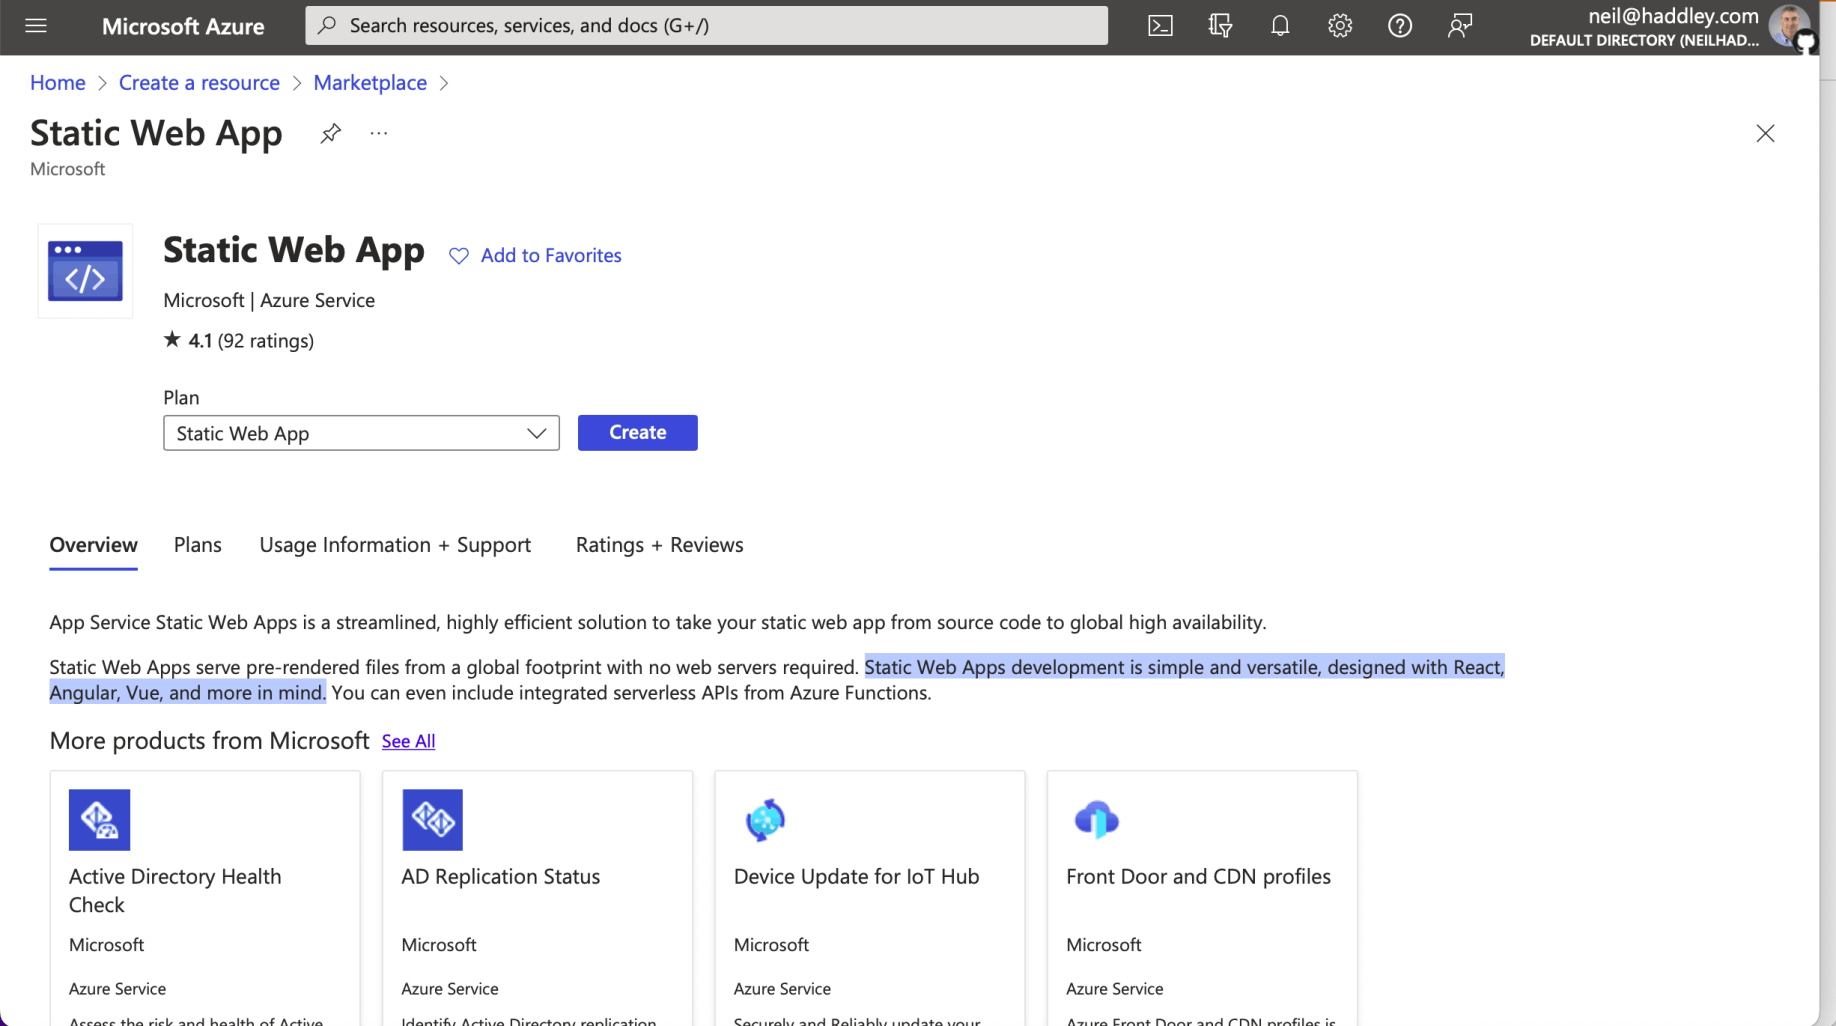Image resolution: width=1836 pixels, height=1026 pixels.
Task: Click the rating star icon
Action: tap(172, 340)
